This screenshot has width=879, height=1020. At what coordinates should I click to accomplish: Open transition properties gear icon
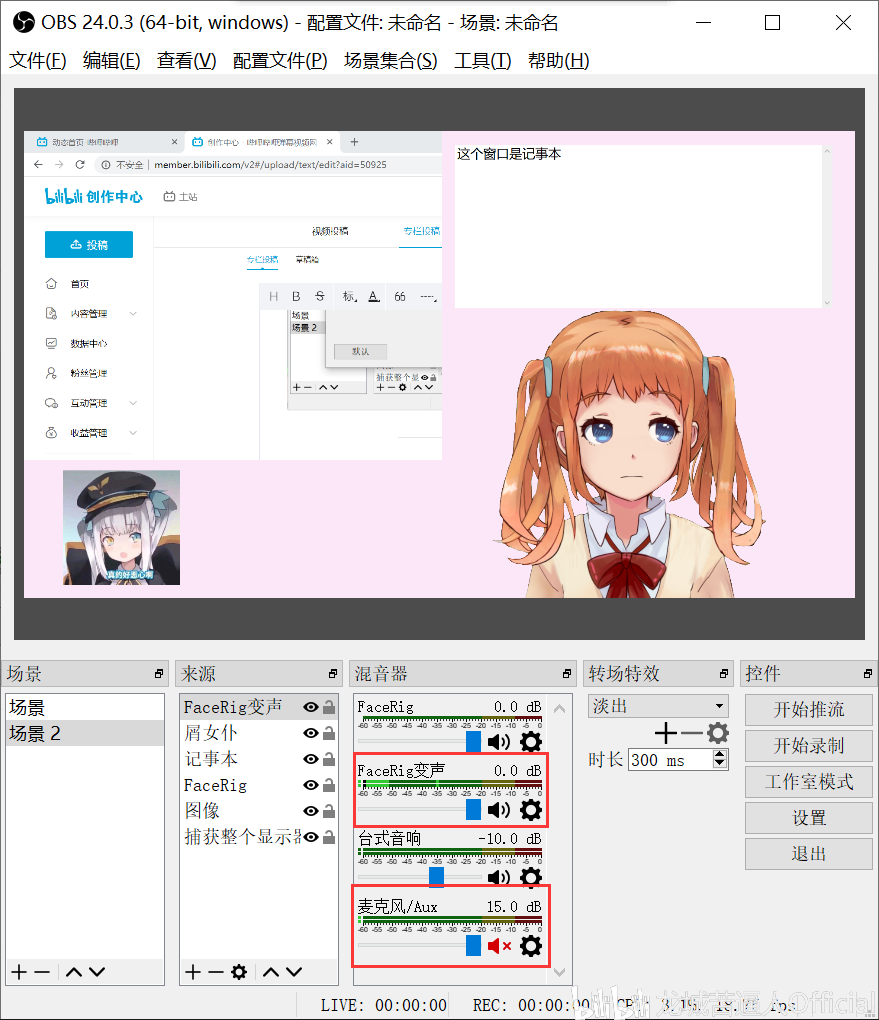[718, 733]
